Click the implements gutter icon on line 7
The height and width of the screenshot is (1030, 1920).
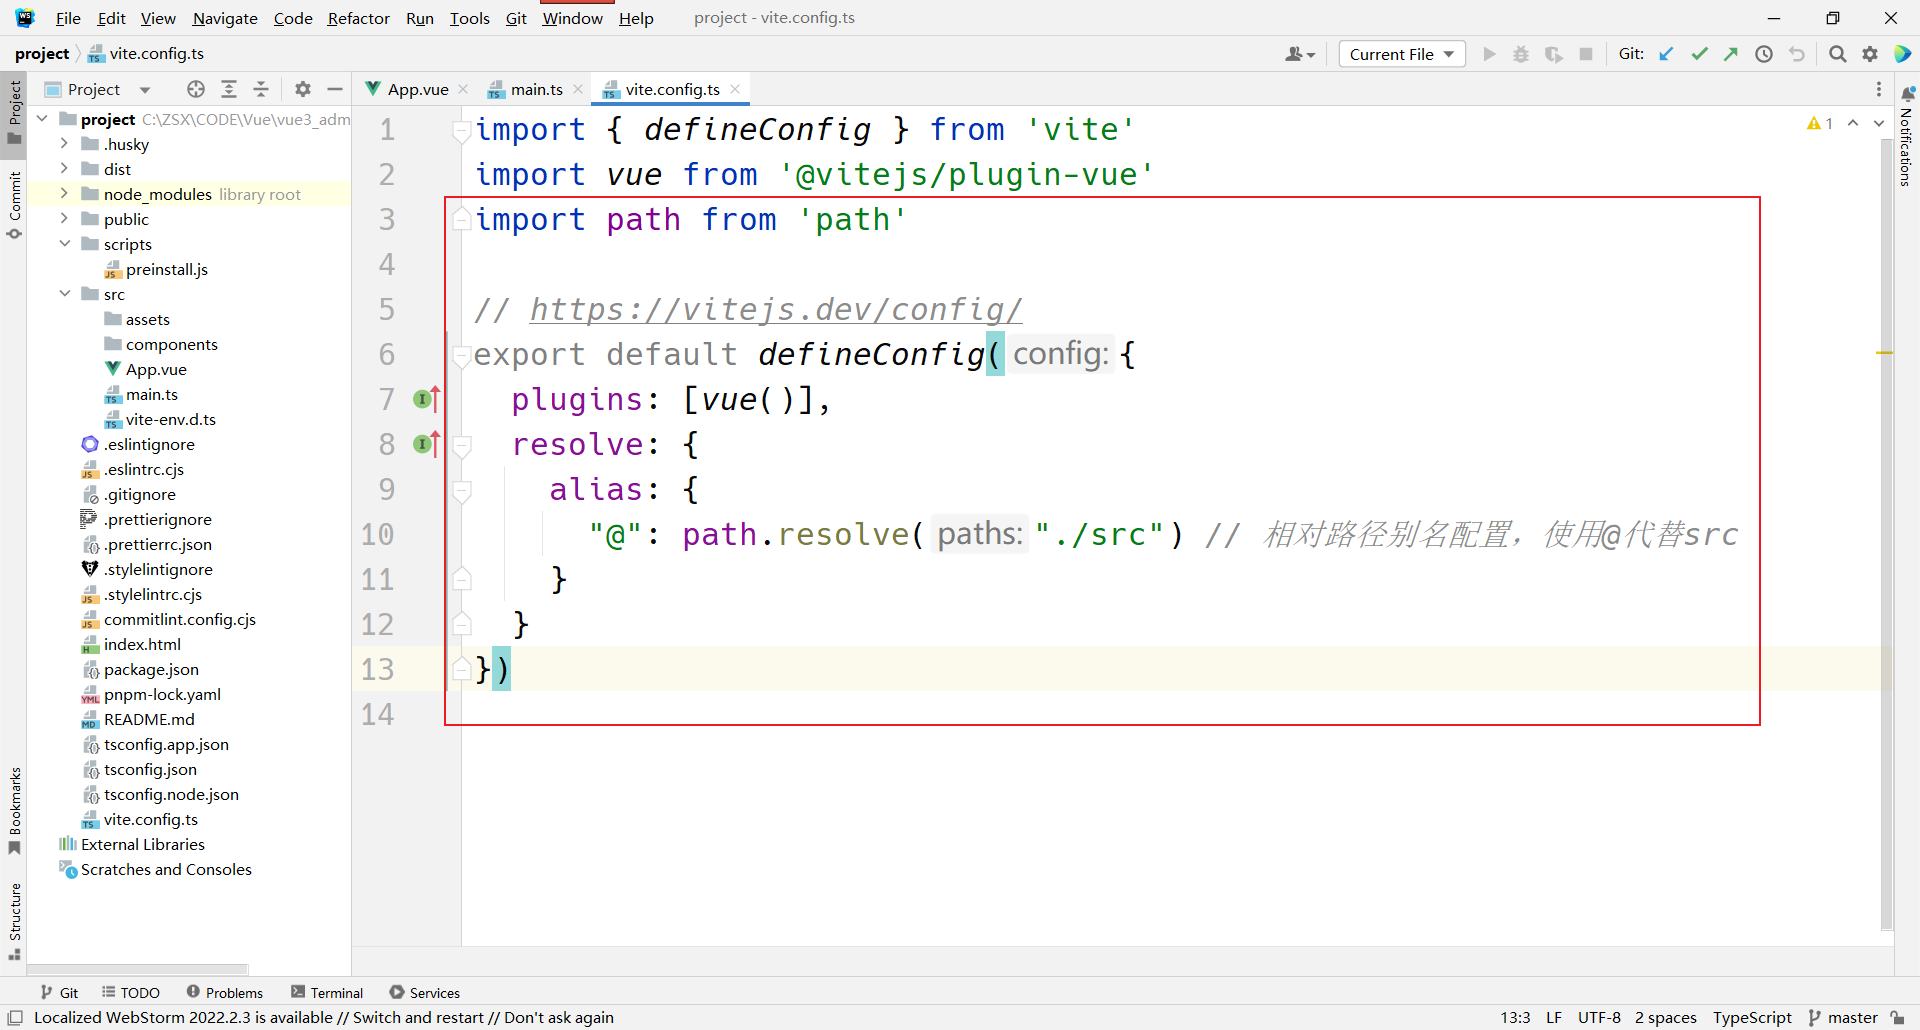[x=426, y=399]
